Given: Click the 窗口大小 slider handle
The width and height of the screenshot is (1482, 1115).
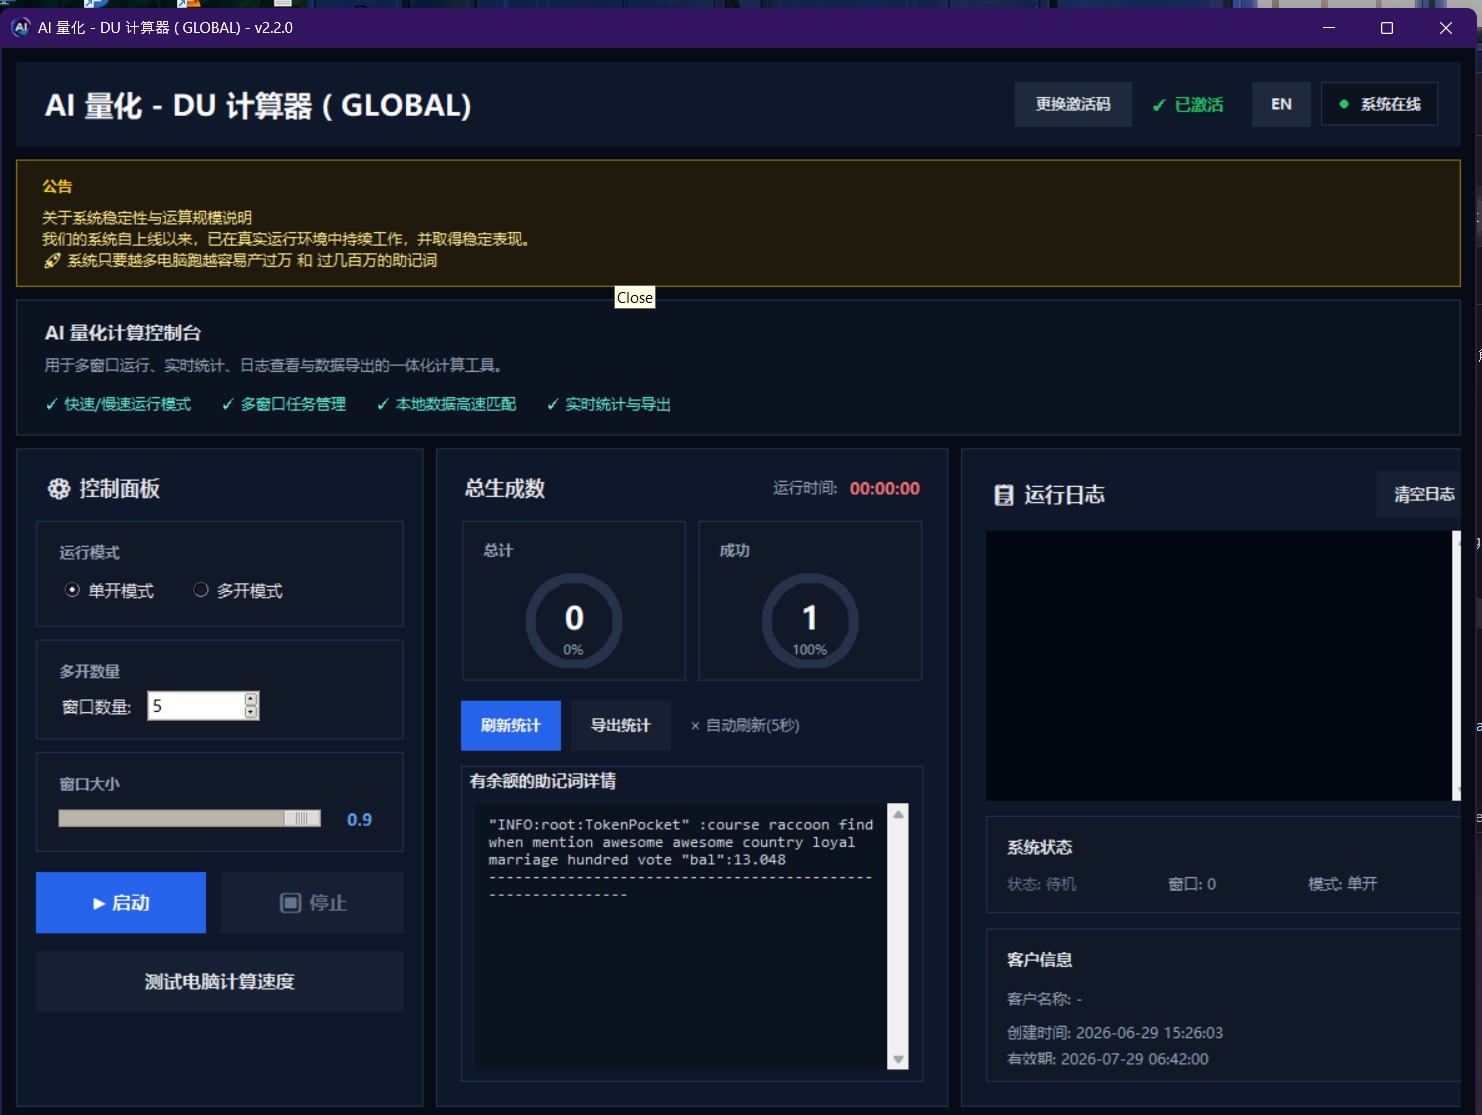Looking at the screenshot, I should (302, 818).
